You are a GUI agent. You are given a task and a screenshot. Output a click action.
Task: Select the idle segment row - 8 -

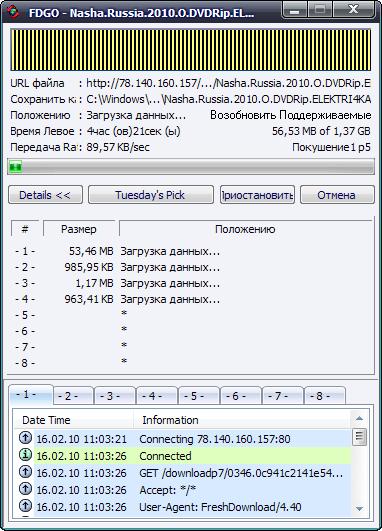click(71, 363)
